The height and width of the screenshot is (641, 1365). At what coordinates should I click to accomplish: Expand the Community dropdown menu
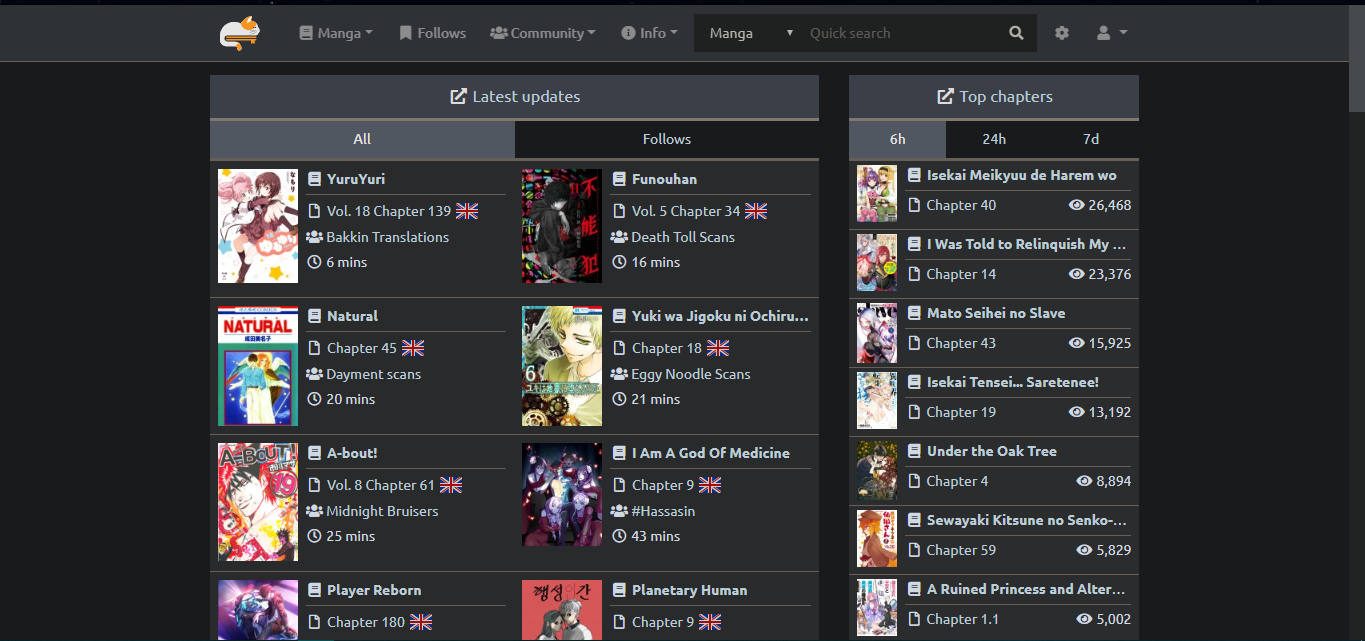click(x=543, y=33)
